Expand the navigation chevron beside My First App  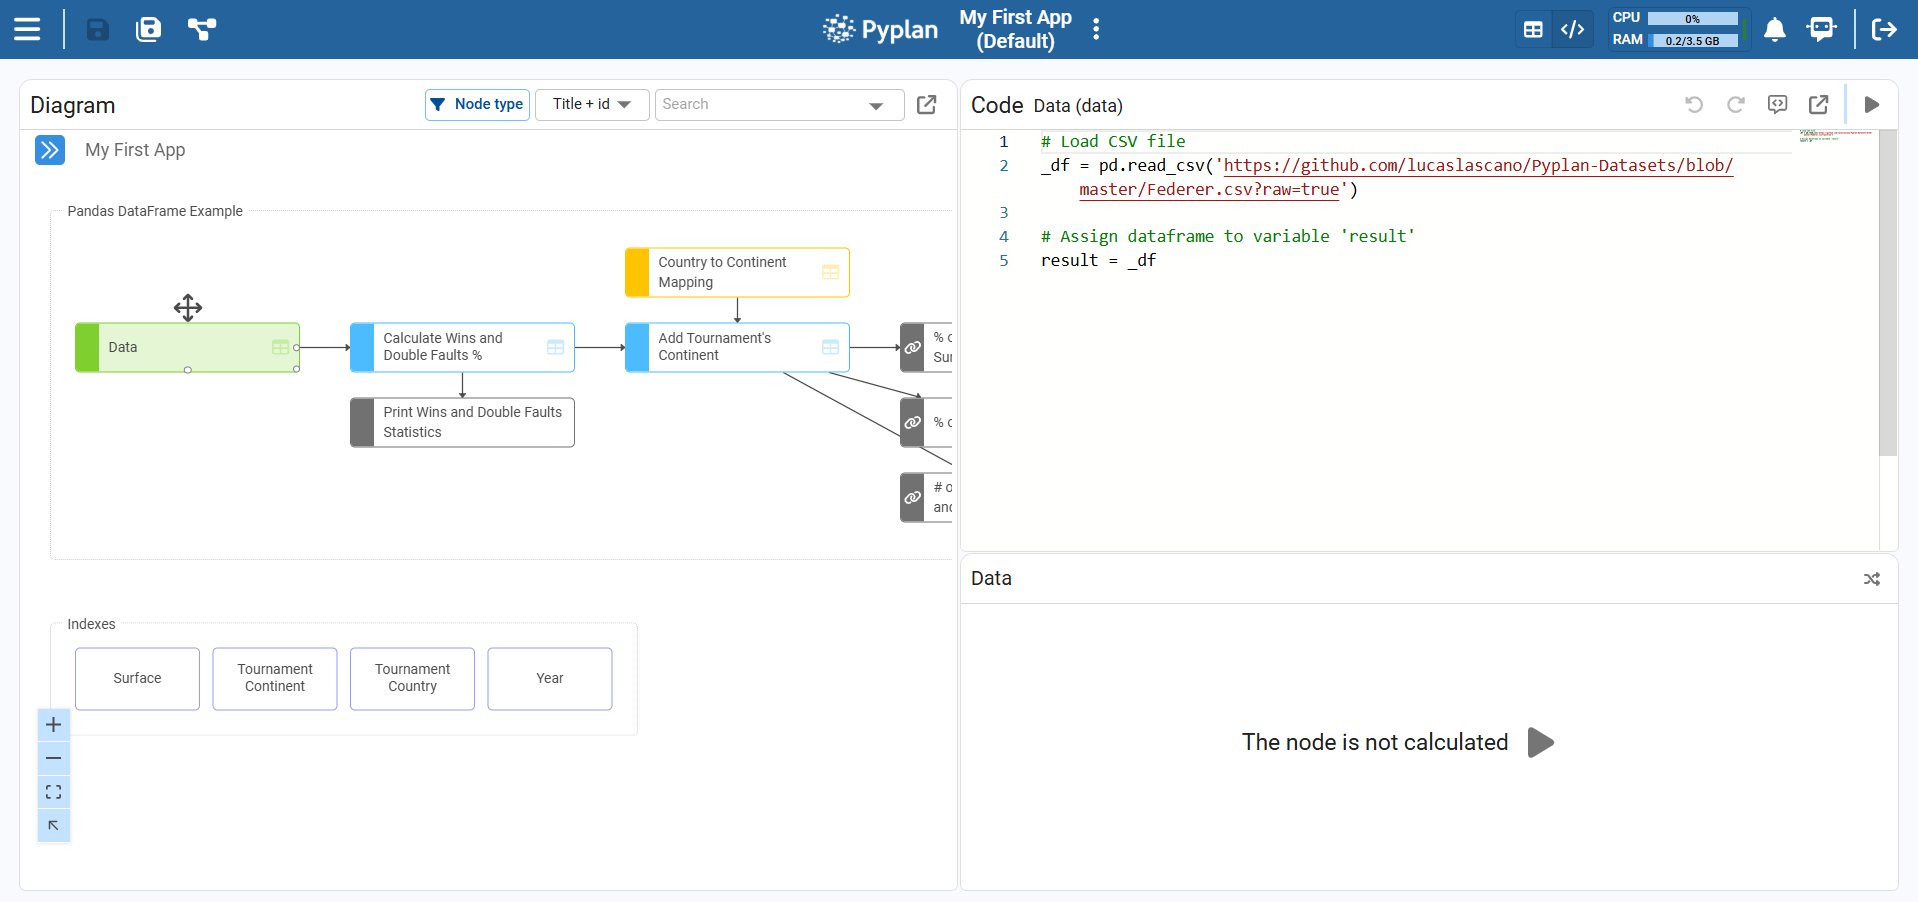50,150
